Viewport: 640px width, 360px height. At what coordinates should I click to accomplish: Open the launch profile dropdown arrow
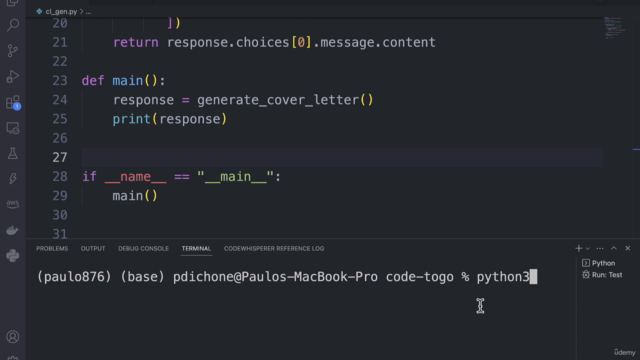(588, 249)
